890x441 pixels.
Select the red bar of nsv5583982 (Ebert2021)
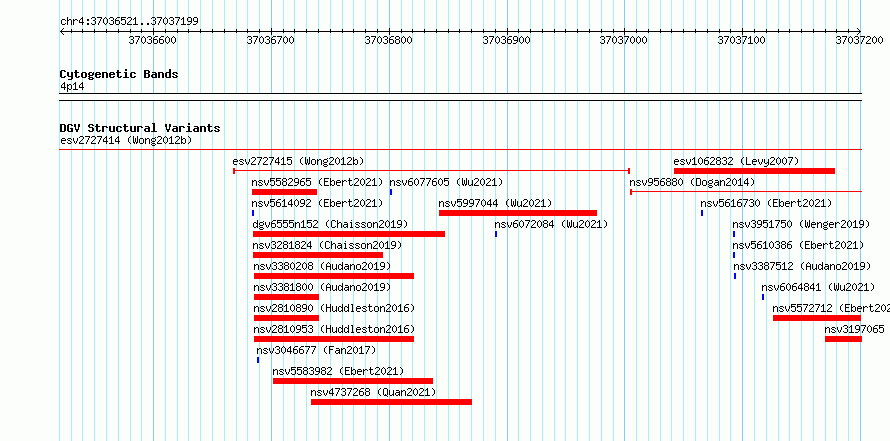[353, 381]
